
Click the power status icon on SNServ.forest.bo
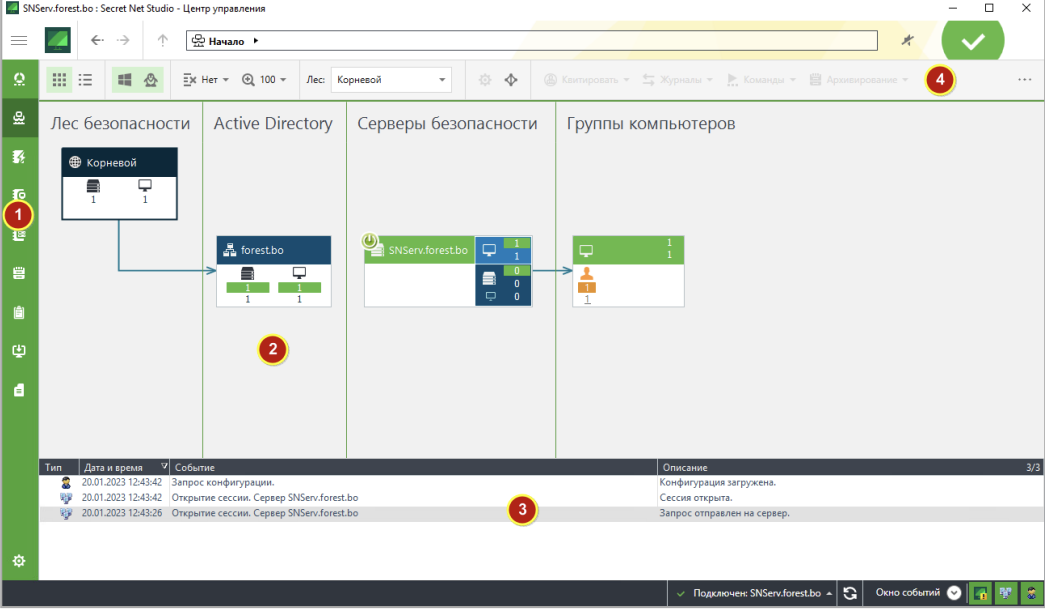pos(369,240)
